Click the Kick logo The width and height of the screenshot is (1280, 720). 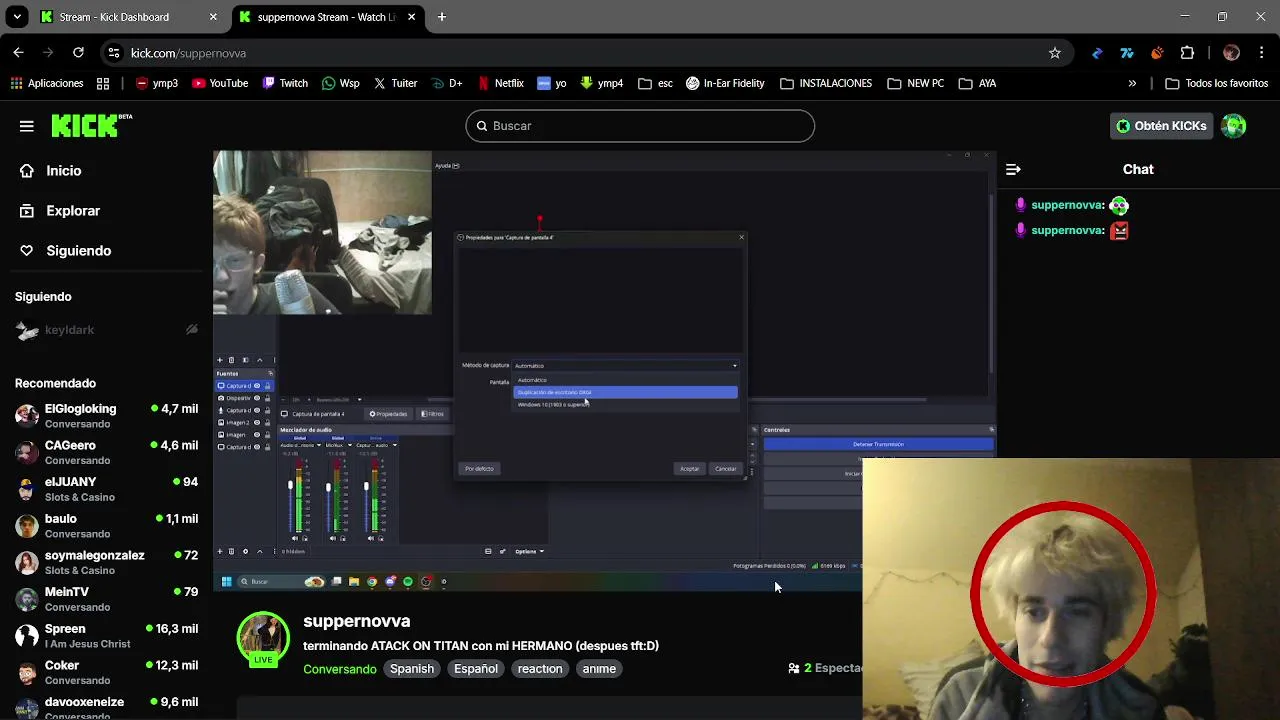point(91,125)
